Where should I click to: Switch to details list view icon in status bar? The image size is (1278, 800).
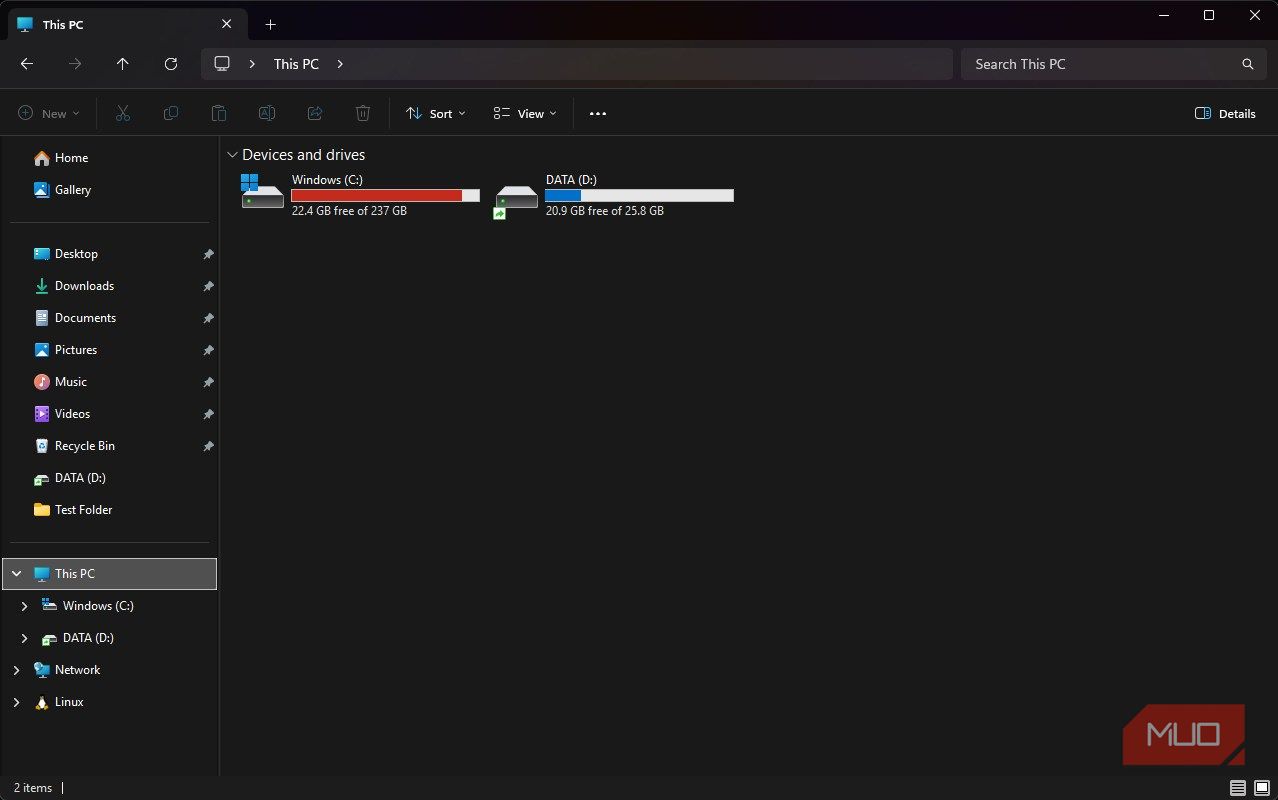coord(1238,788)
